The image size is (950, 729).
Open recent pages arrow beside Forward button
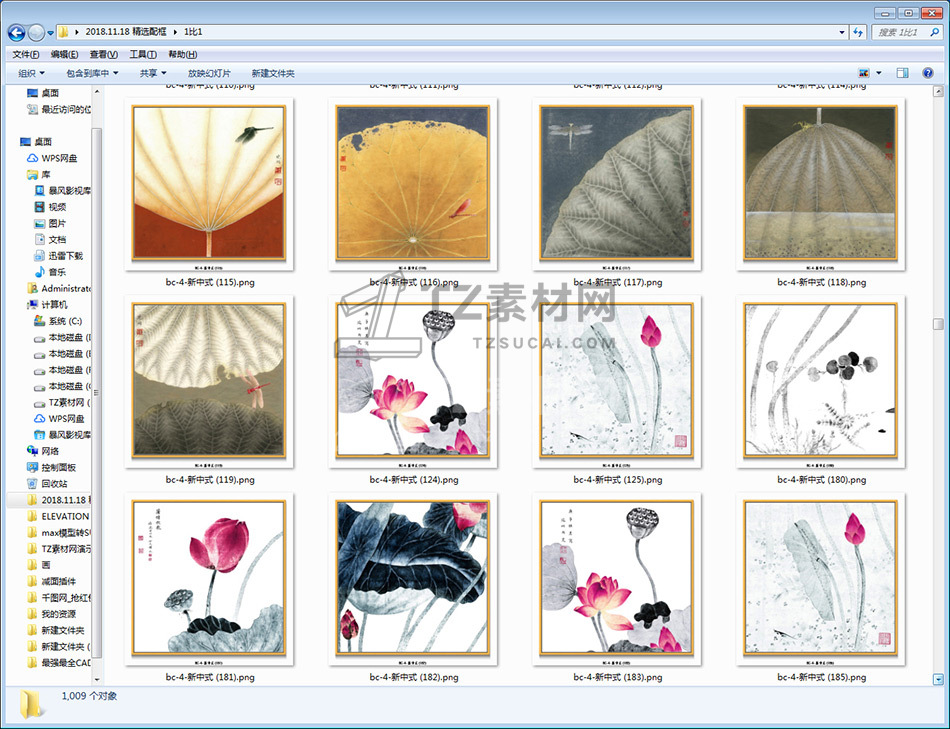(x=50, y=32)
